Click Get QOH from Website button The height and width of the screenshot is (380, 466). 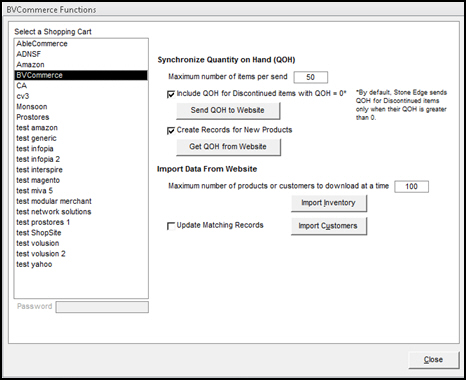pyautogui.click(x=228, y=147)
